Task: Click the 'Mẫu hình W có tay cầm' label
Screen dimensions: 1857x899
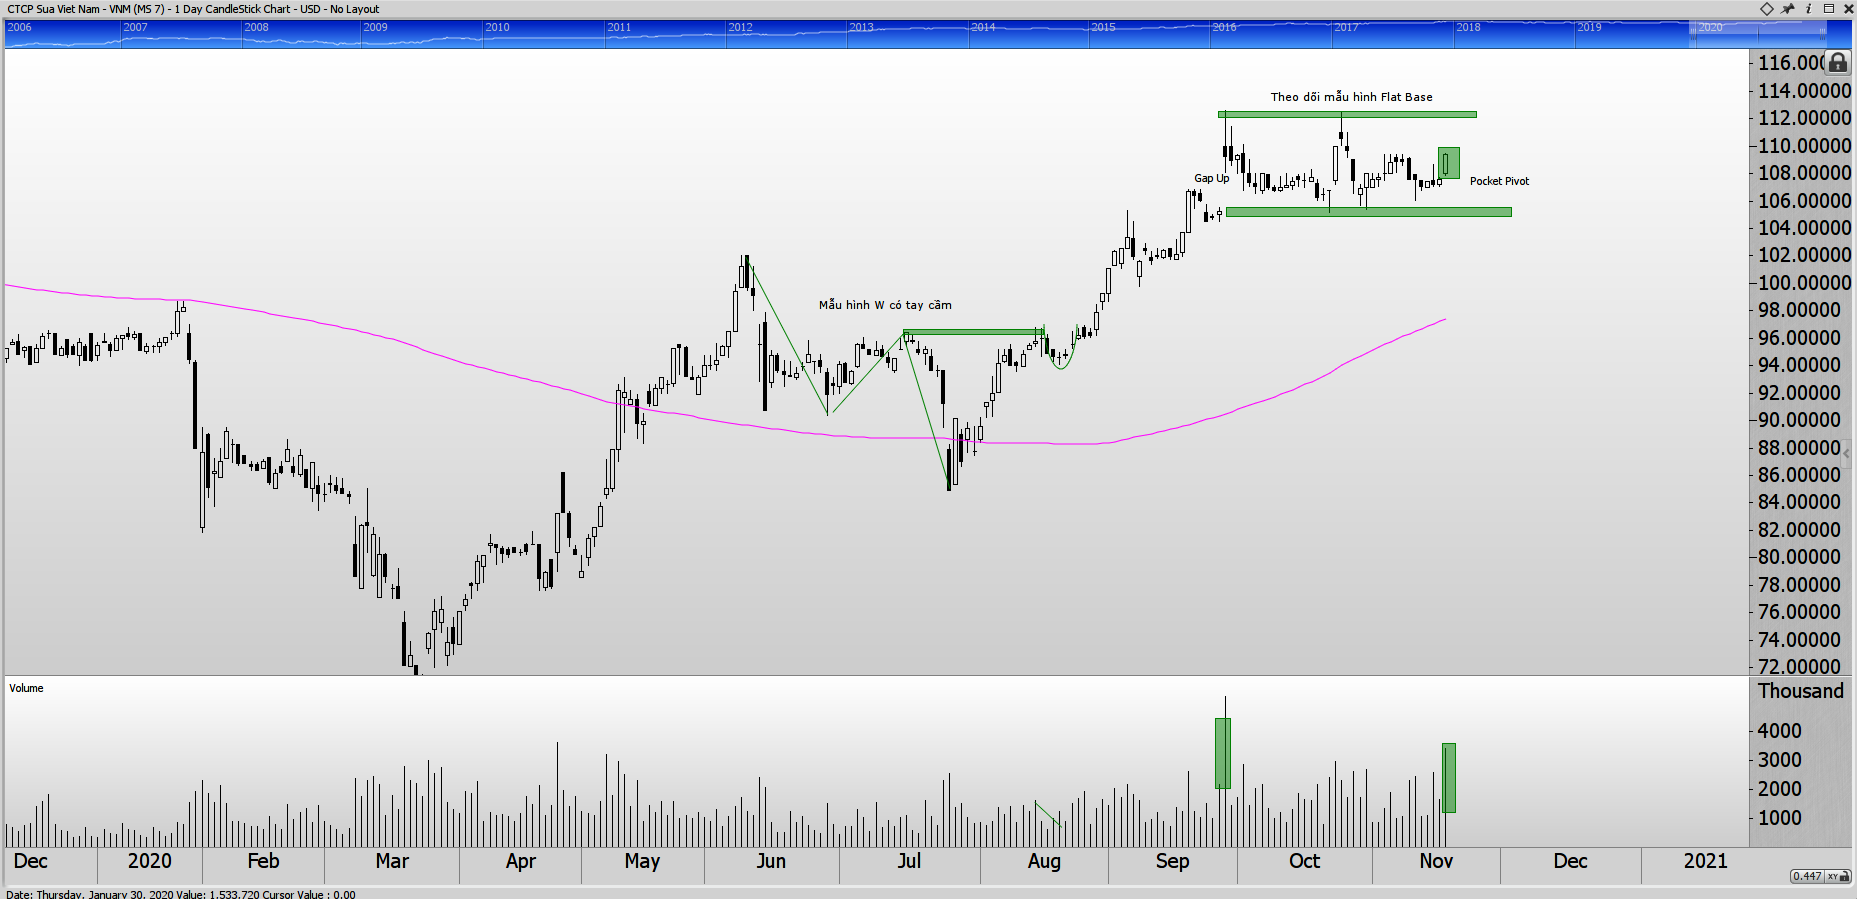Action: tap(885, 305)
